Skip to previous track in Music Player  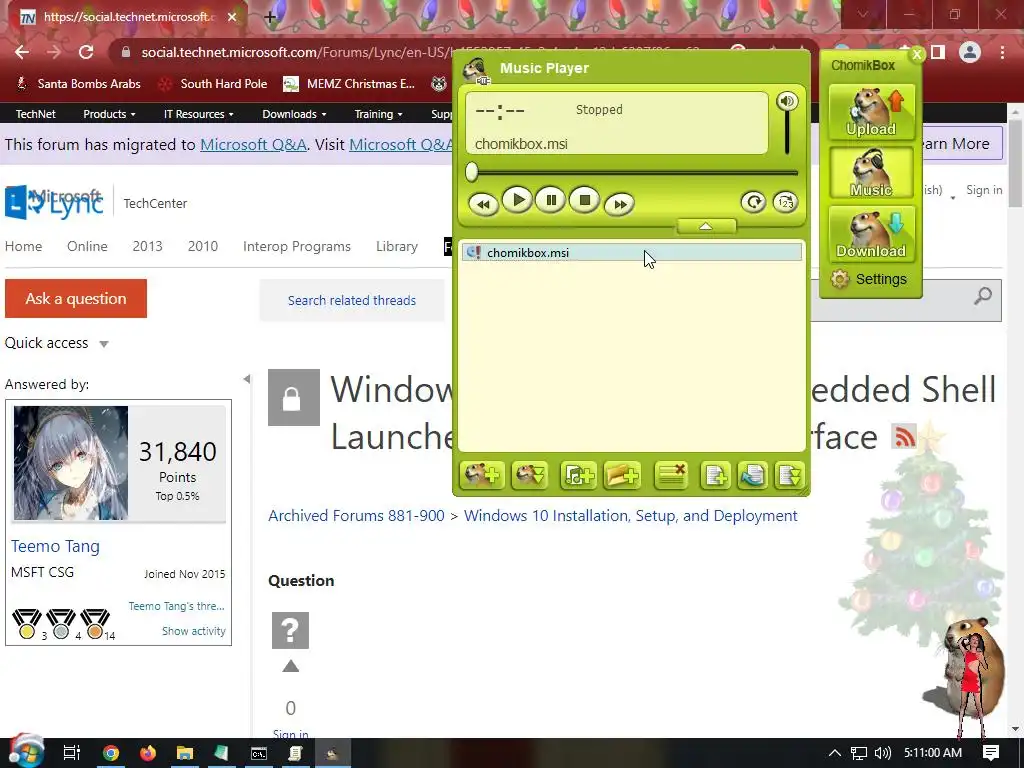[483, 204]
